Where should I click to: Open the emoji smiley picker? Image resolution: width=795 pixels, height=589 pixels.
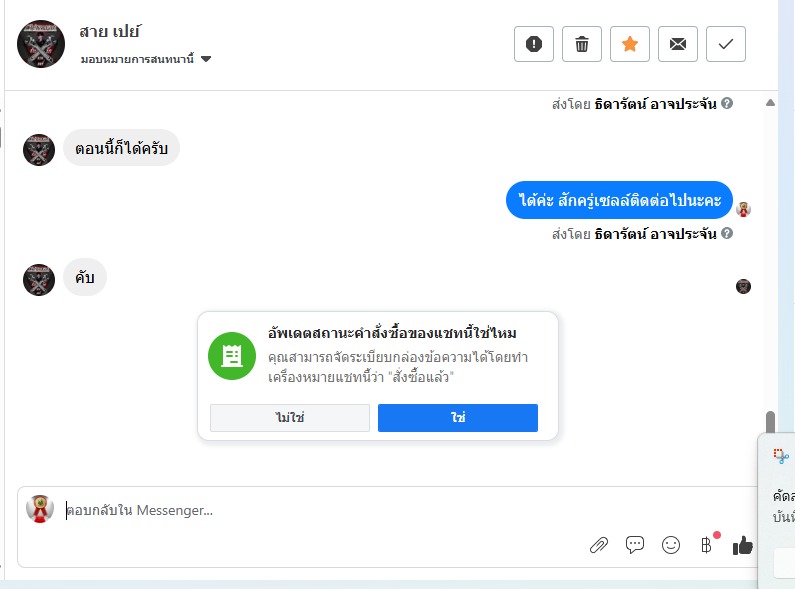point(671,545)
